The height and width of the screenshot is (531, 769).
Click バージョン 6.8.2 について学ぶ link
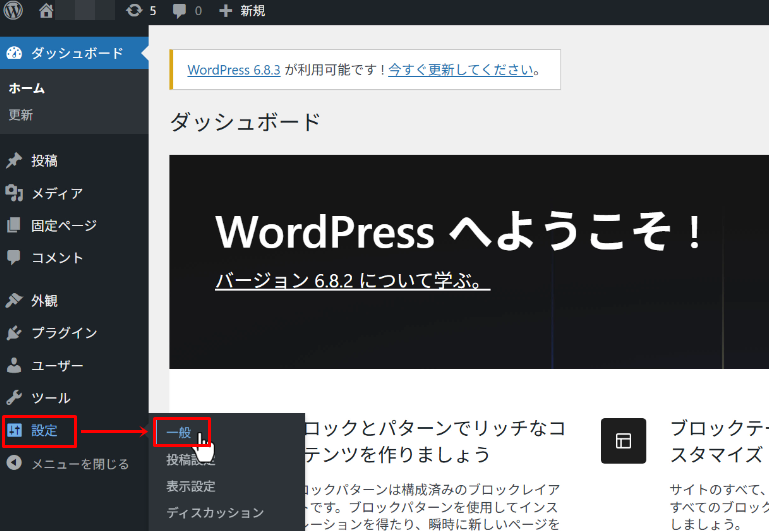[x=352, y=281]
